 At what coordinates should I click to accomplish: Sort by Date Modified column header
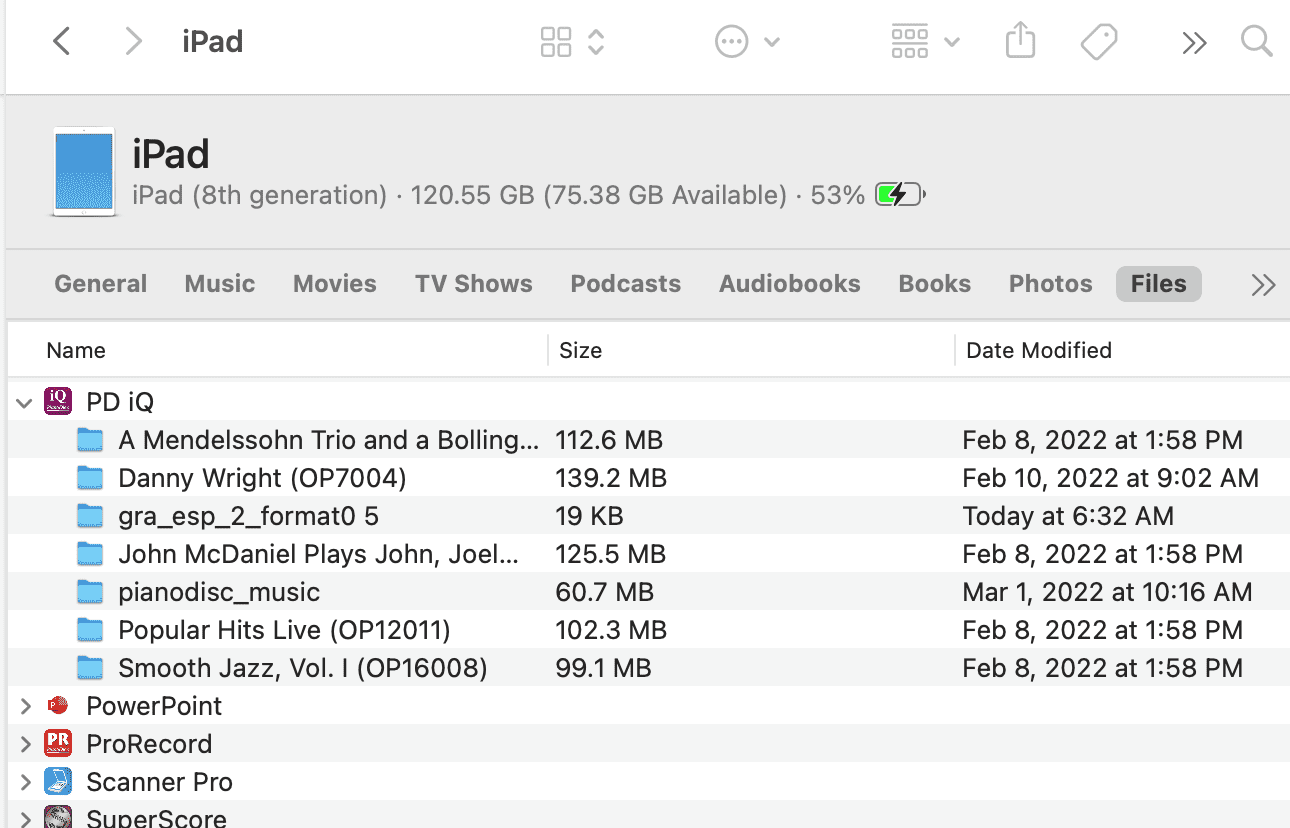pyautogui.click(x=1039, y=350)
